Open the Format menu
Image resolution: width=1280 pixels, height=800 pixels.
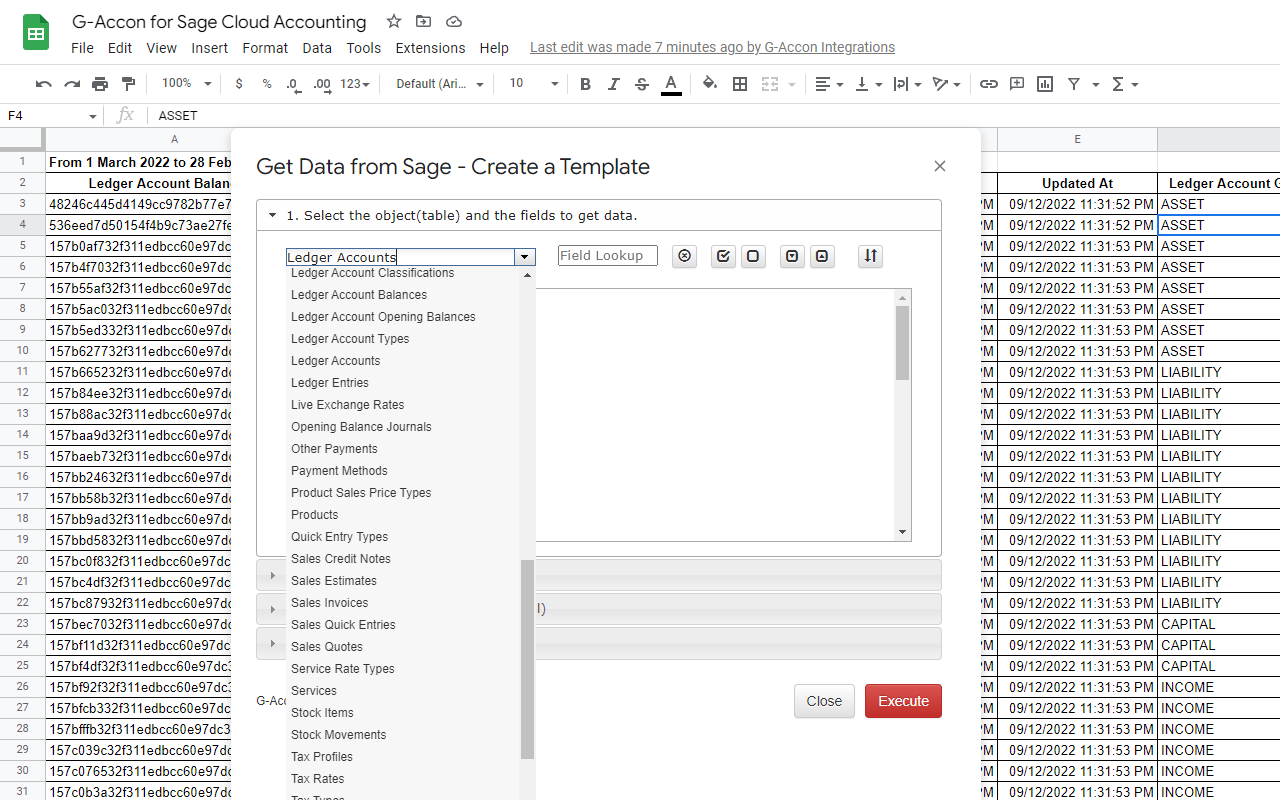click(x=265, y=48)
